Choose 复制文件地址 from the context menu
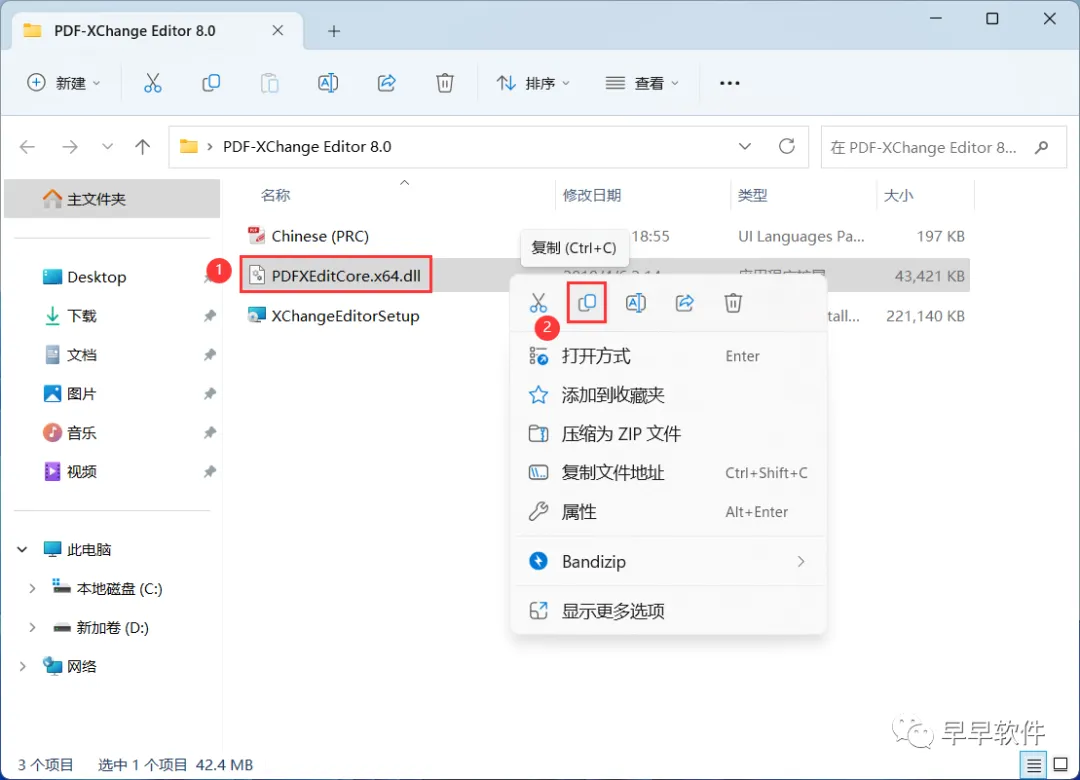This screenshot has height=780, width=1080. (668, 473)
